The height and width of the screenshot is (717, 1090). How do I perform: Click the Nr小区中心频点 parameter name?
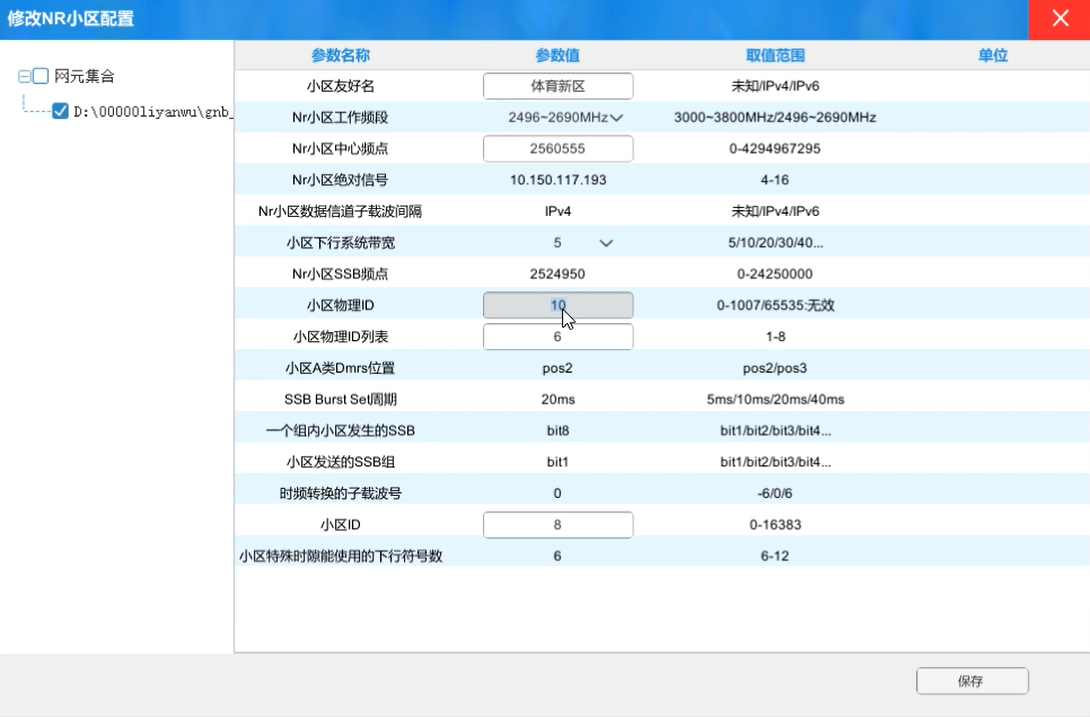click(340, 149)
